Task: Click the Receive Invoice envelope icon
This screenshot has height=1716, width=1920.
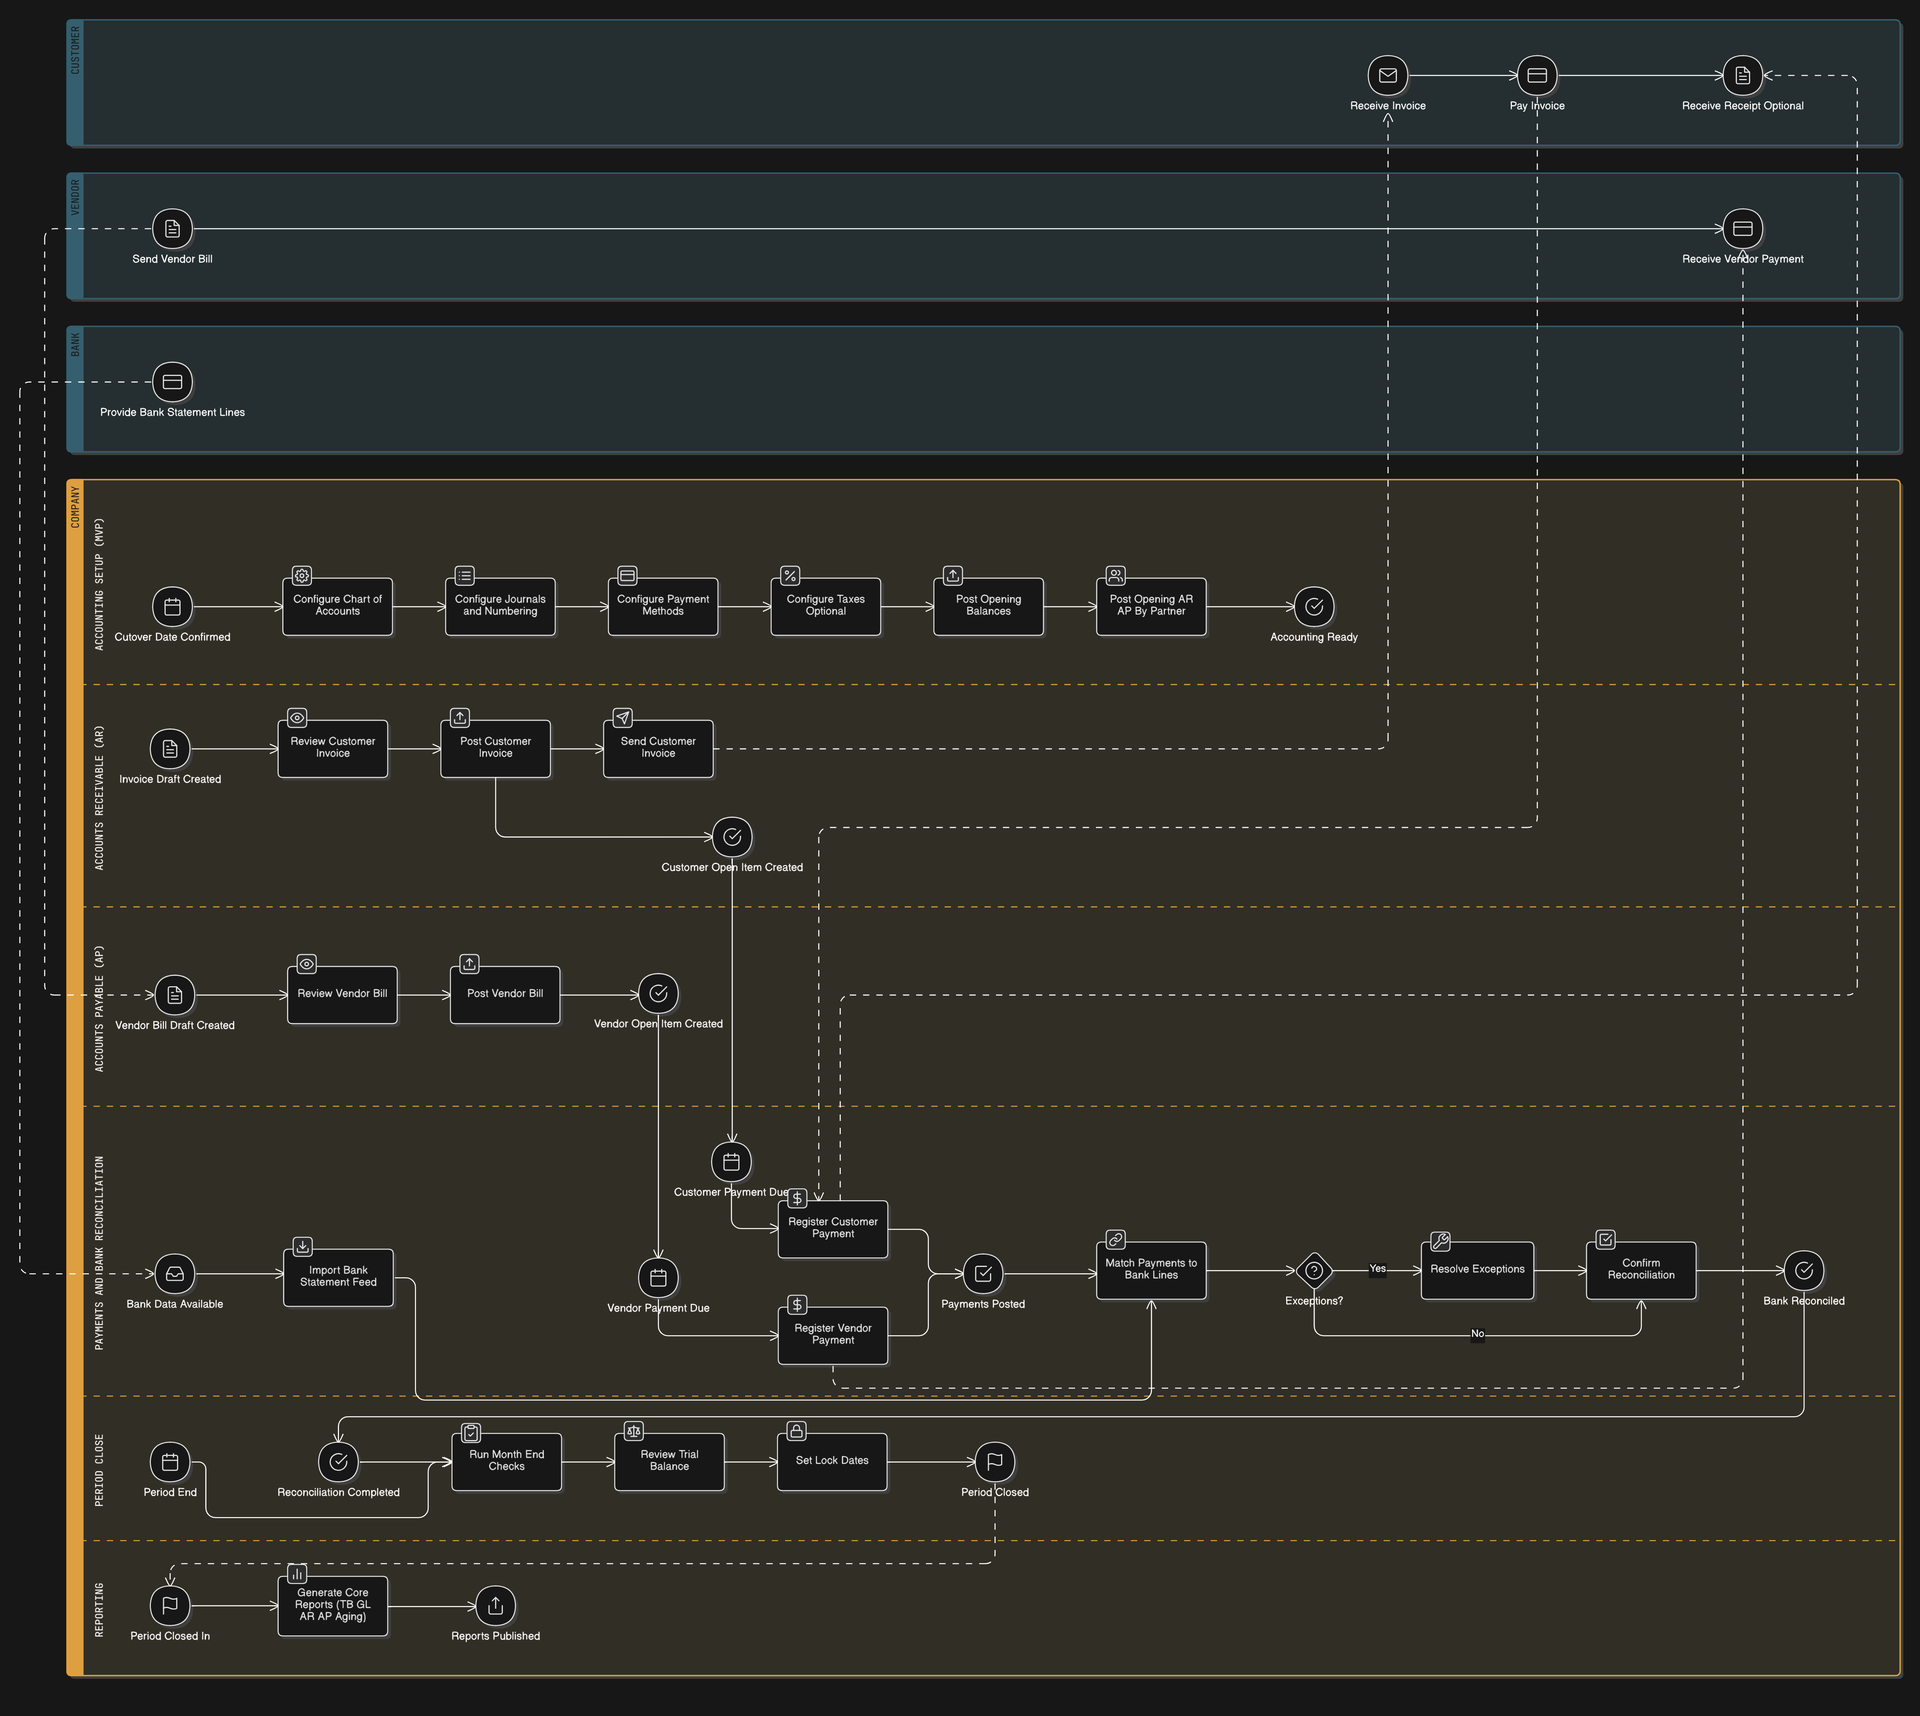Action: pyautogui.click(x=1387, y=75)
